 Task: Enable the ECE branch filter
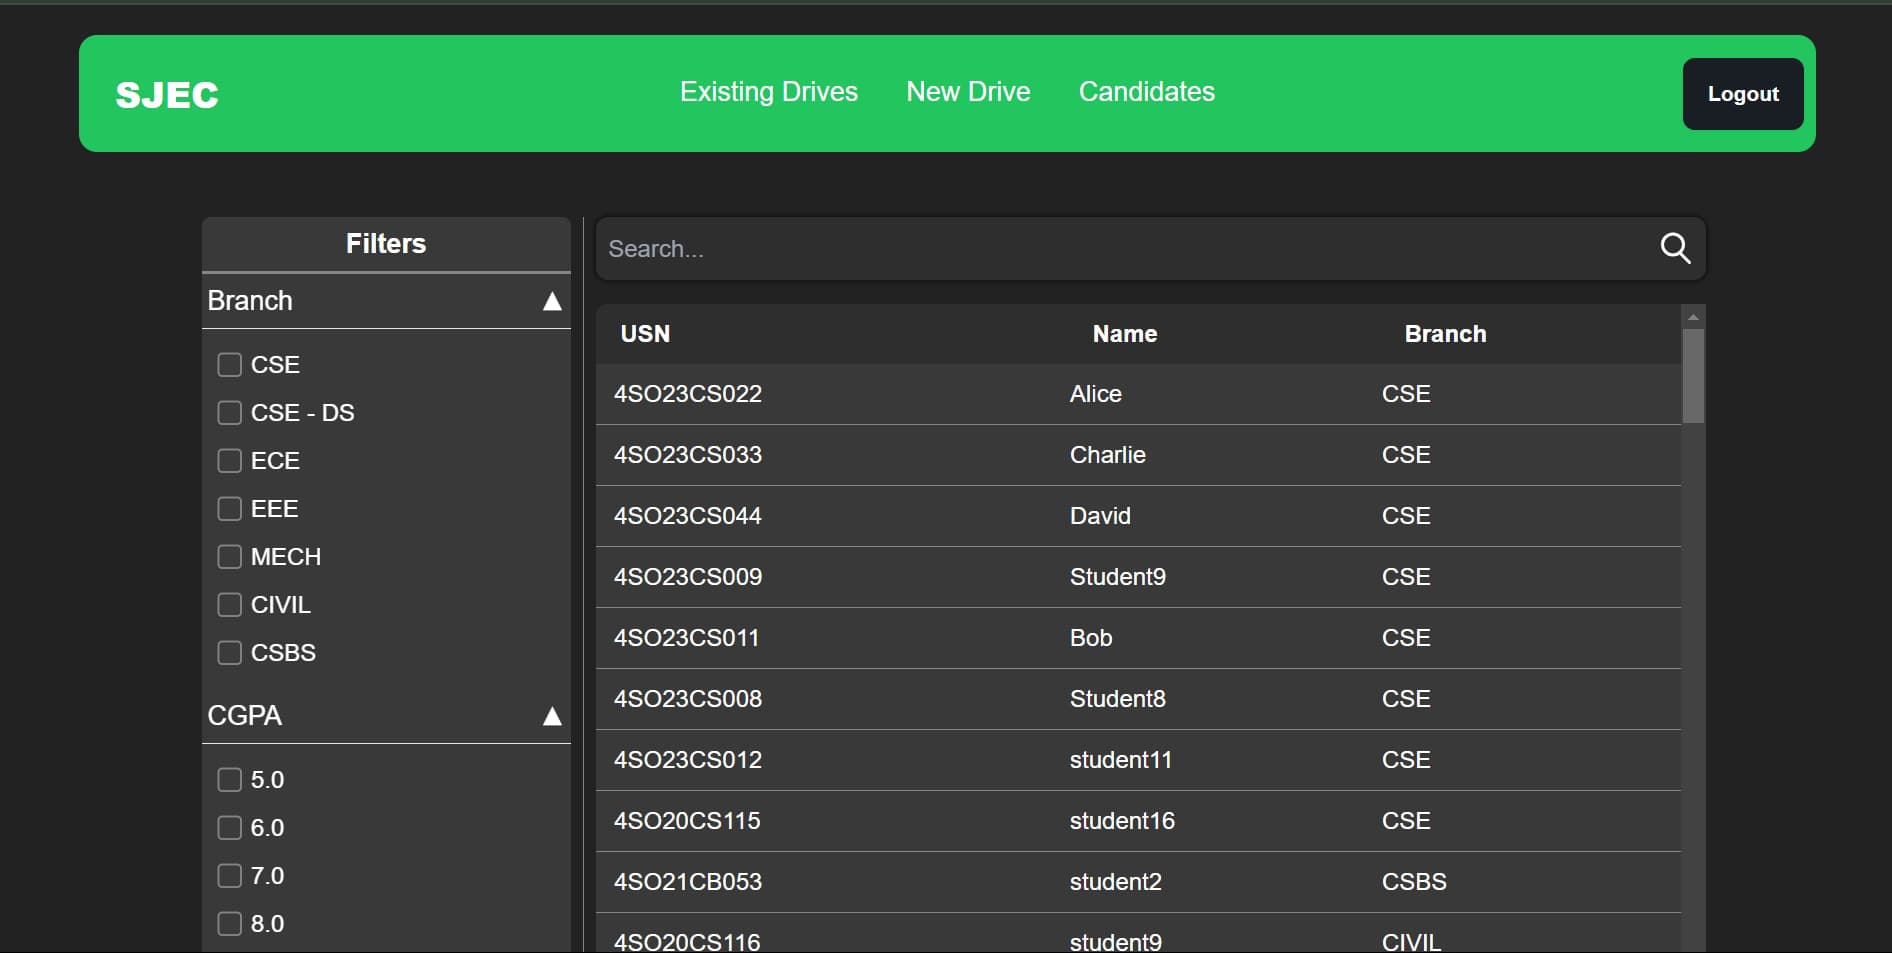tap(230, 460)
